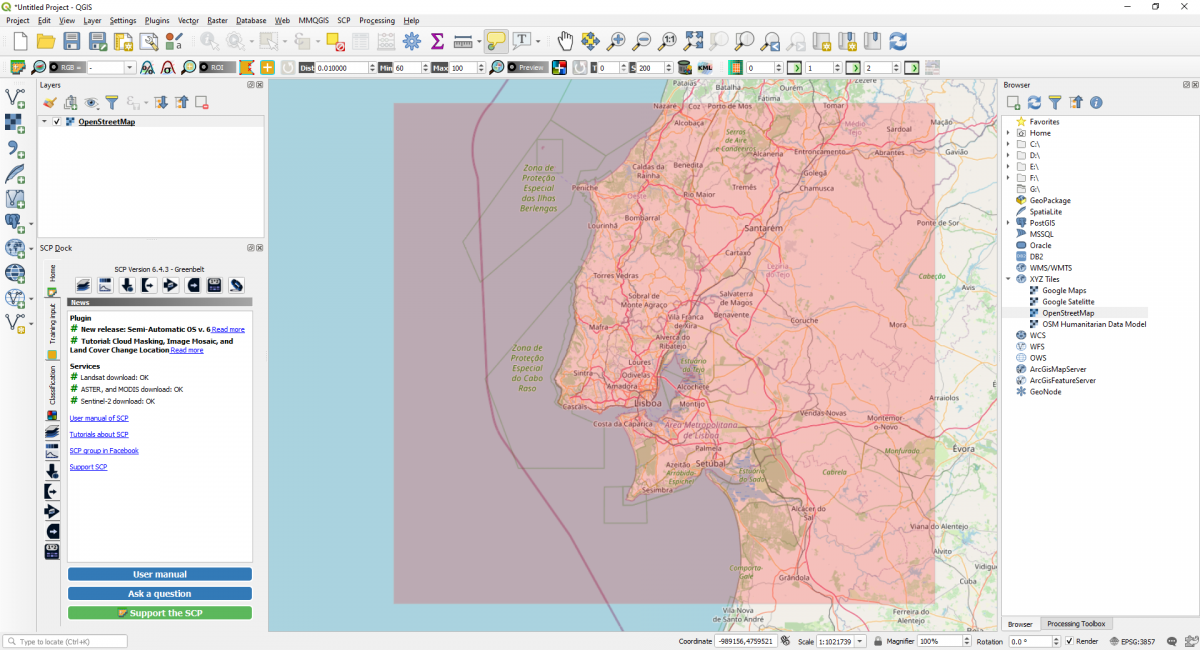Open project using the yellow folder icon
The height and width of the screenshot is (650, 1200).
[x=46, y=41]
